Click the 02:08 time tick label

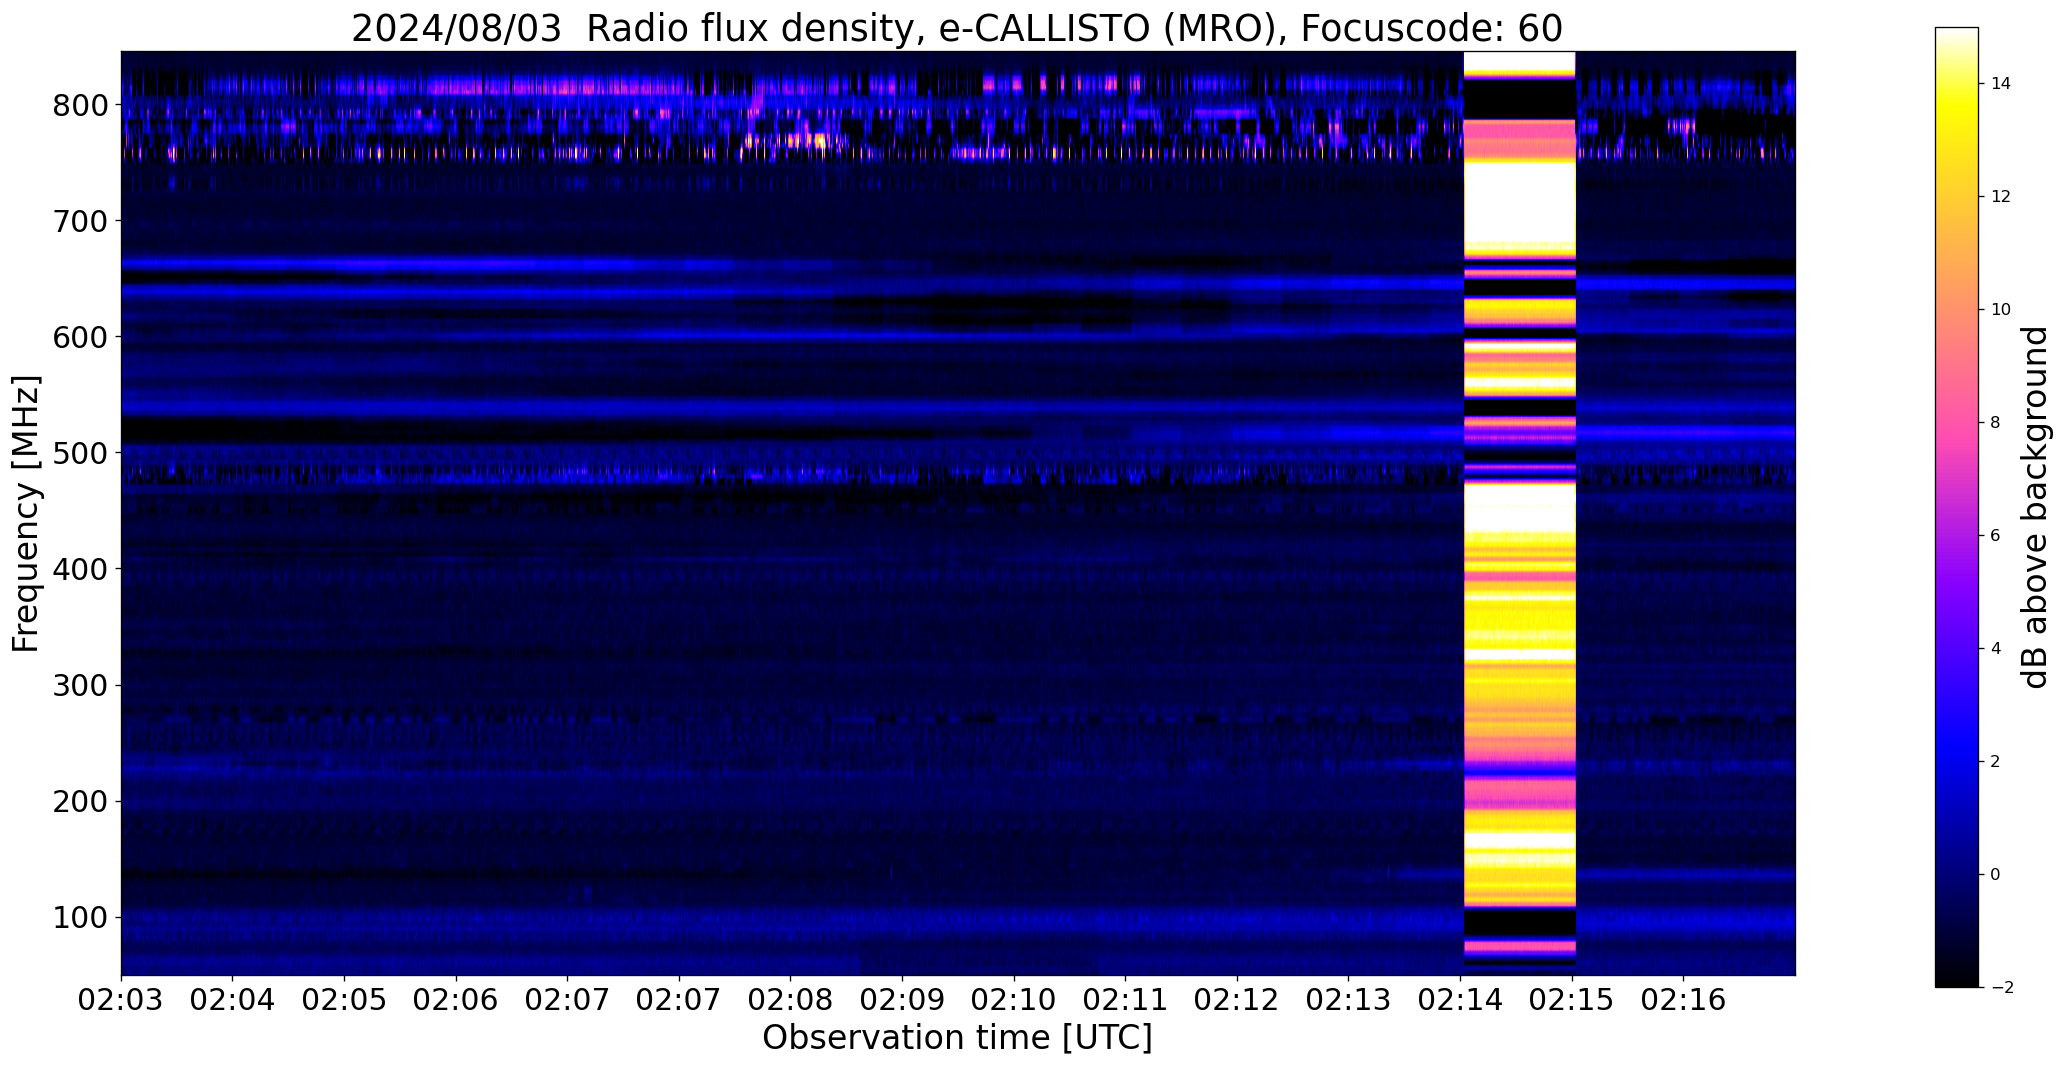791,1000
